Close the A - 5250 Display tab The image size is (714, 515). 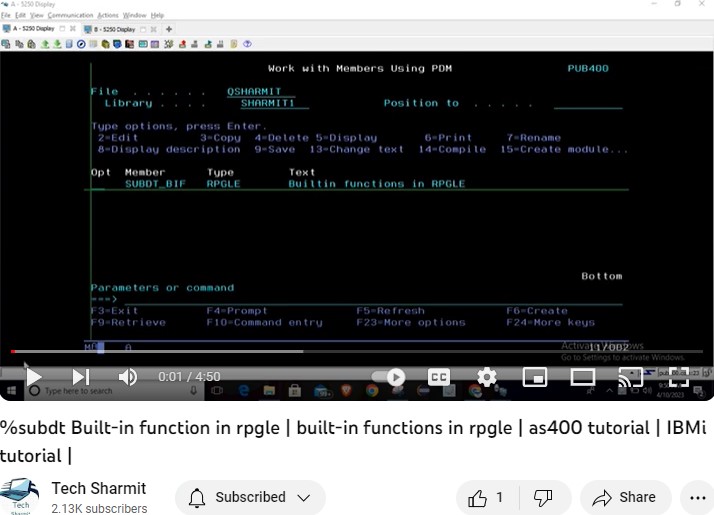coord(72,29)
